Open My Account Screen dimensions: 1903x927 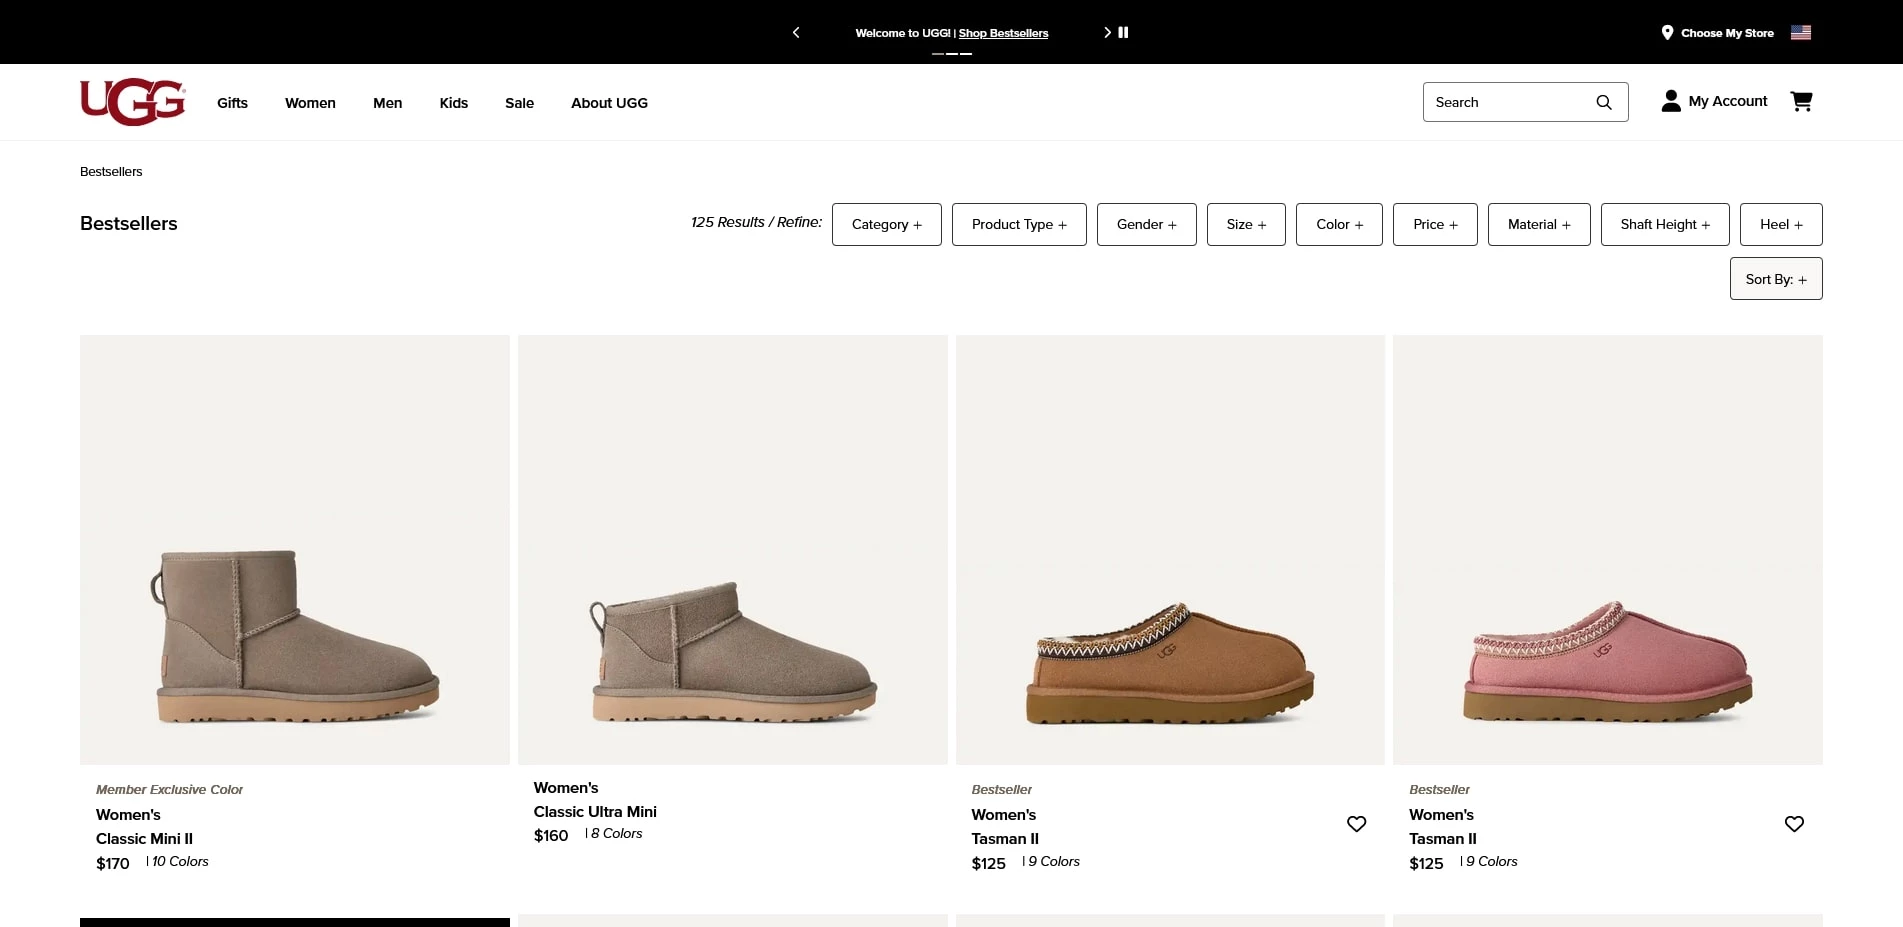coord(1713,101)
